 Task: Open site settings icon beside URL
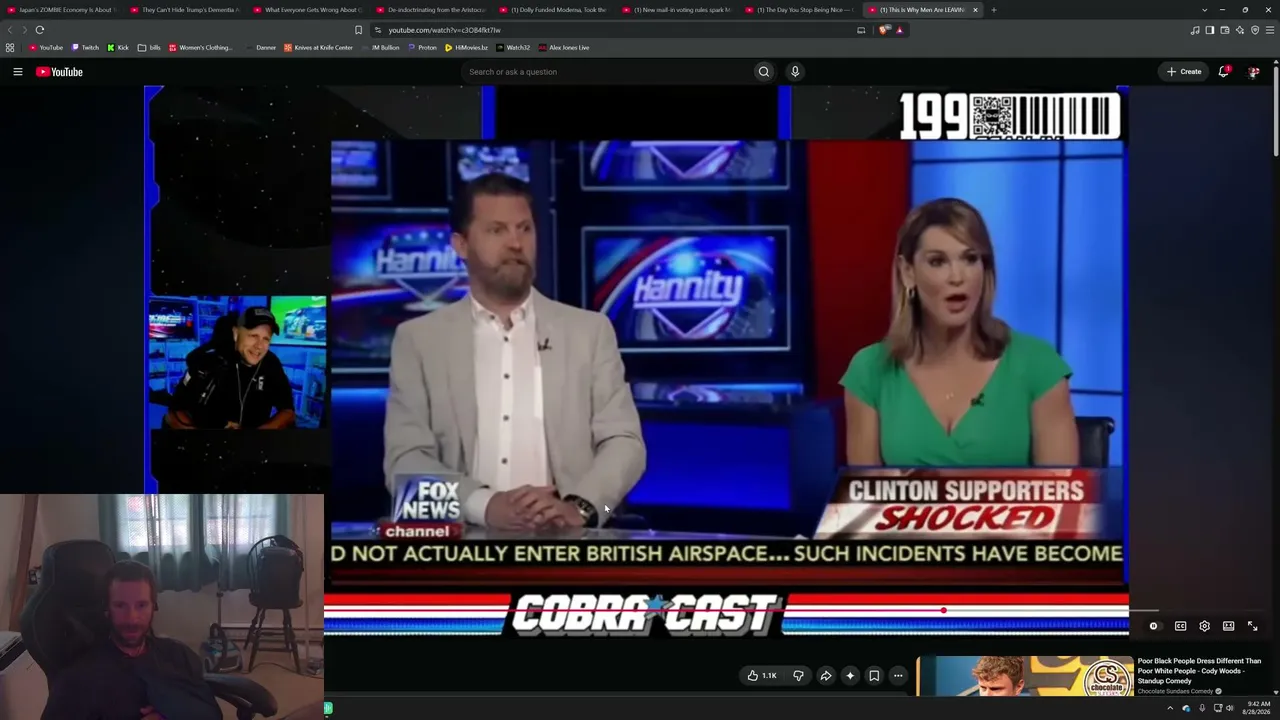pyautogui.click(x=377, y=30)
